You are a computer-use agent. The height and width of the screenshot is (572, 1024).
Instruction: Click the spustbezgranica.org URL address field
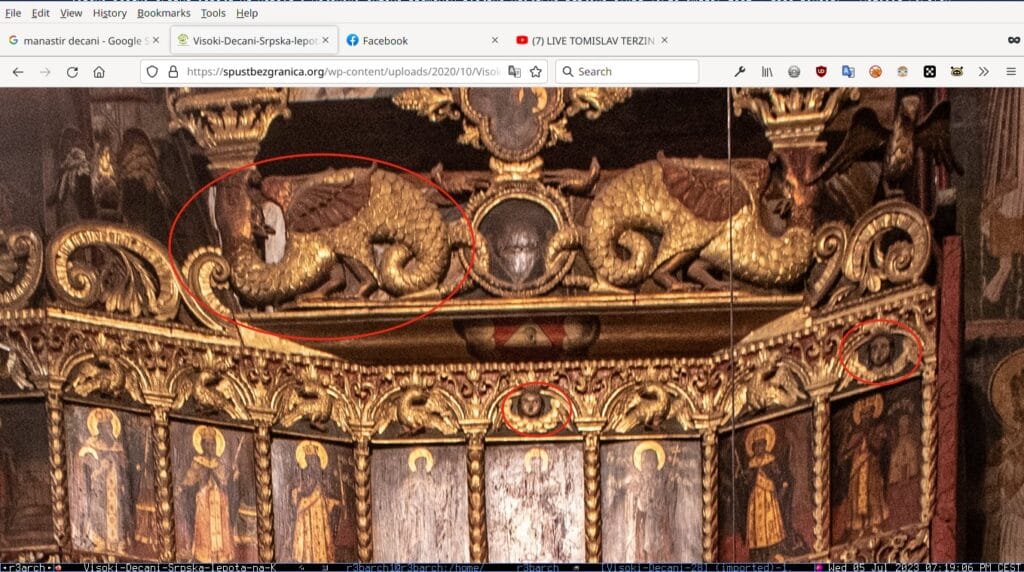(343, 72)
